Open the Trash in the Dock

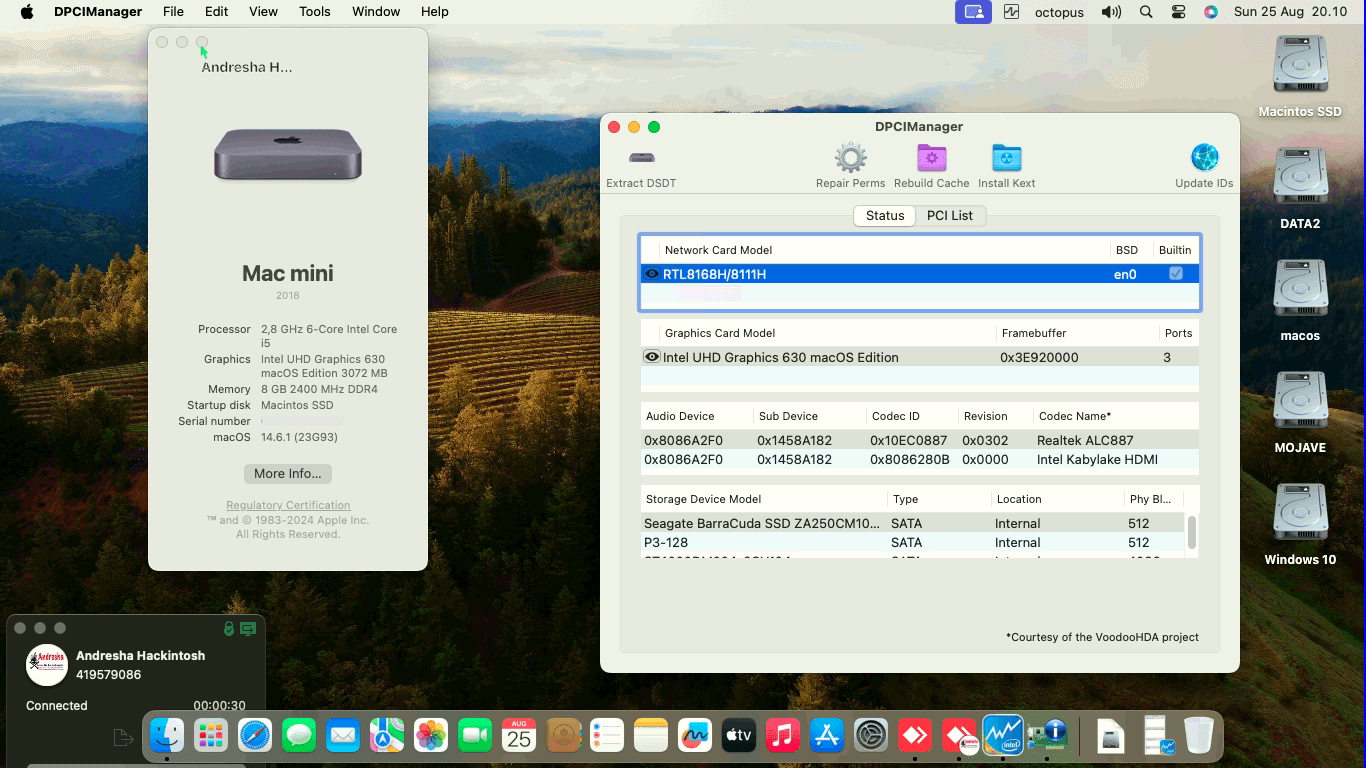(1199, 736)
